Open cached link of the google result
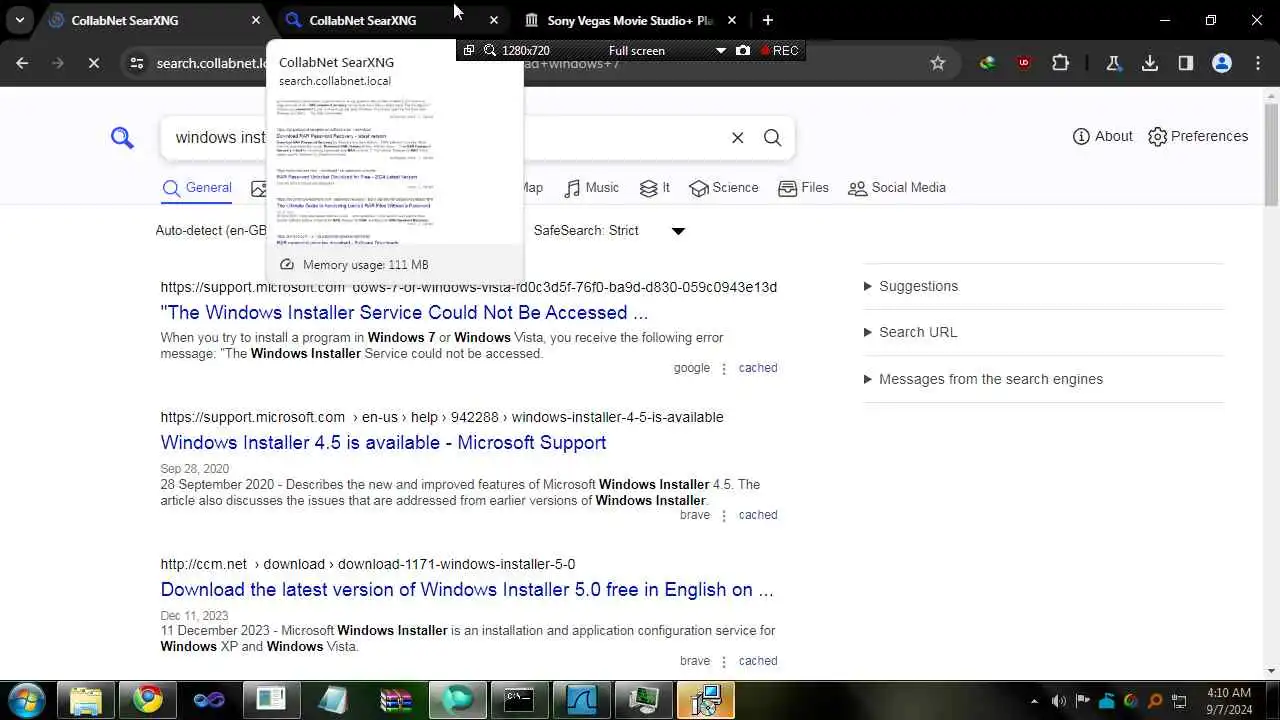Image resolution: width=1280 pixels, height=720 pixels. (758, 368)
